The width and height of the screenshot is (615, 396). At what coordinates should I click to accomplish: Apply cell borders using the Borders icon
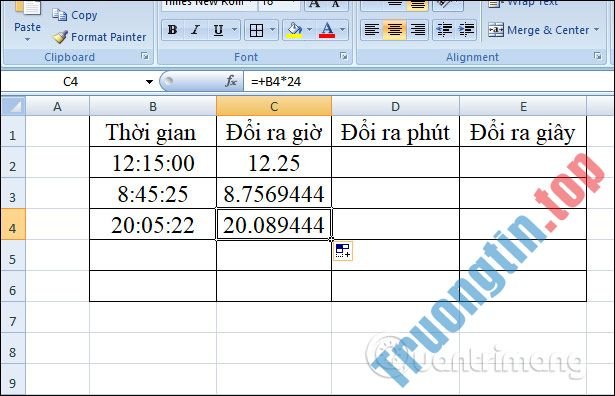(257, 30)
